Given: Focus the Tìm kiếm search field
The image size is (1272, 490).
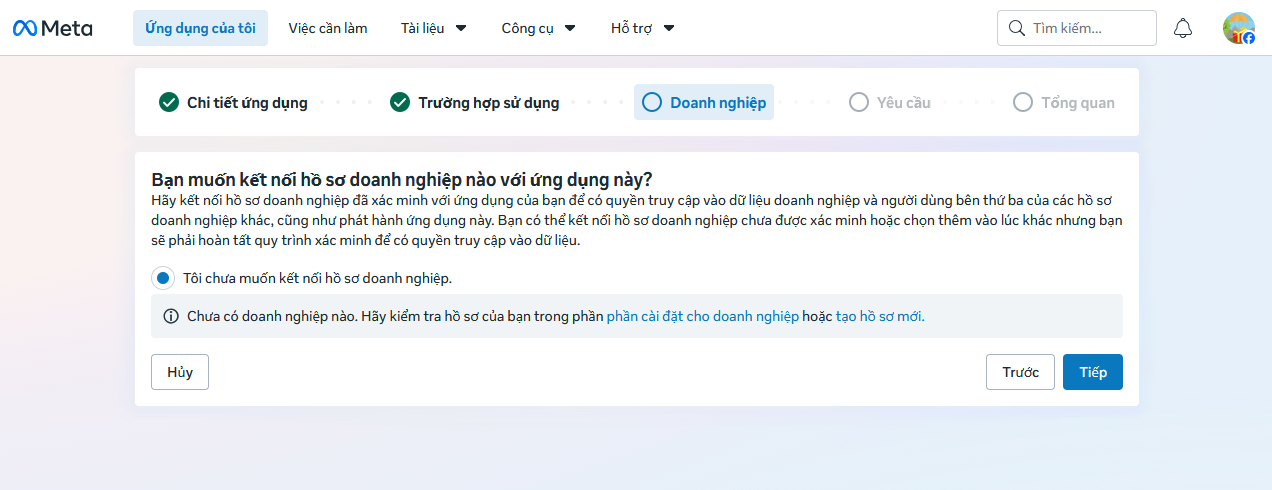Looking at the screenshot, I should (x=1077, y=28).
